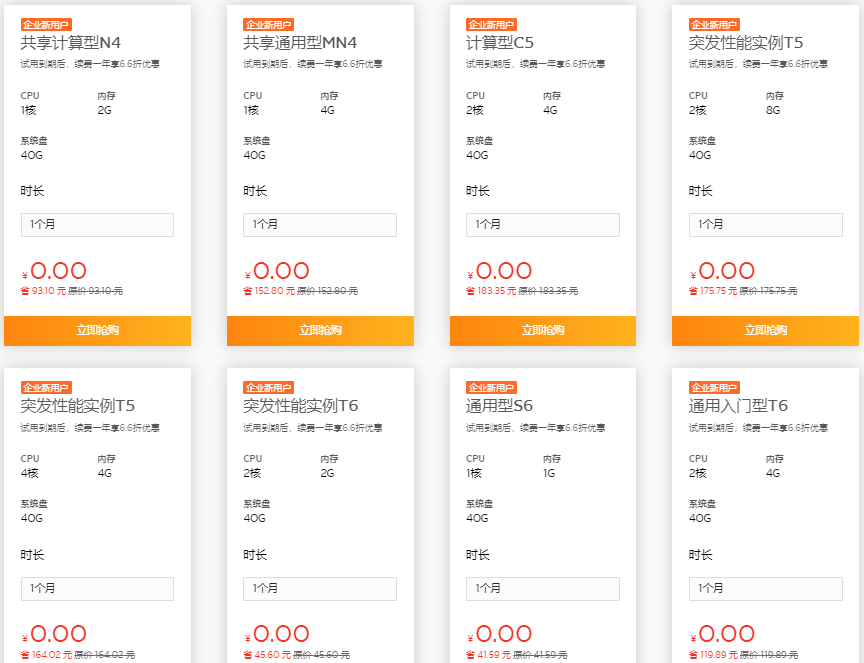Screen dimensions: 864x663
Task: Open the duration dropdown for 共享计算型N4
Action: point(97,225)
